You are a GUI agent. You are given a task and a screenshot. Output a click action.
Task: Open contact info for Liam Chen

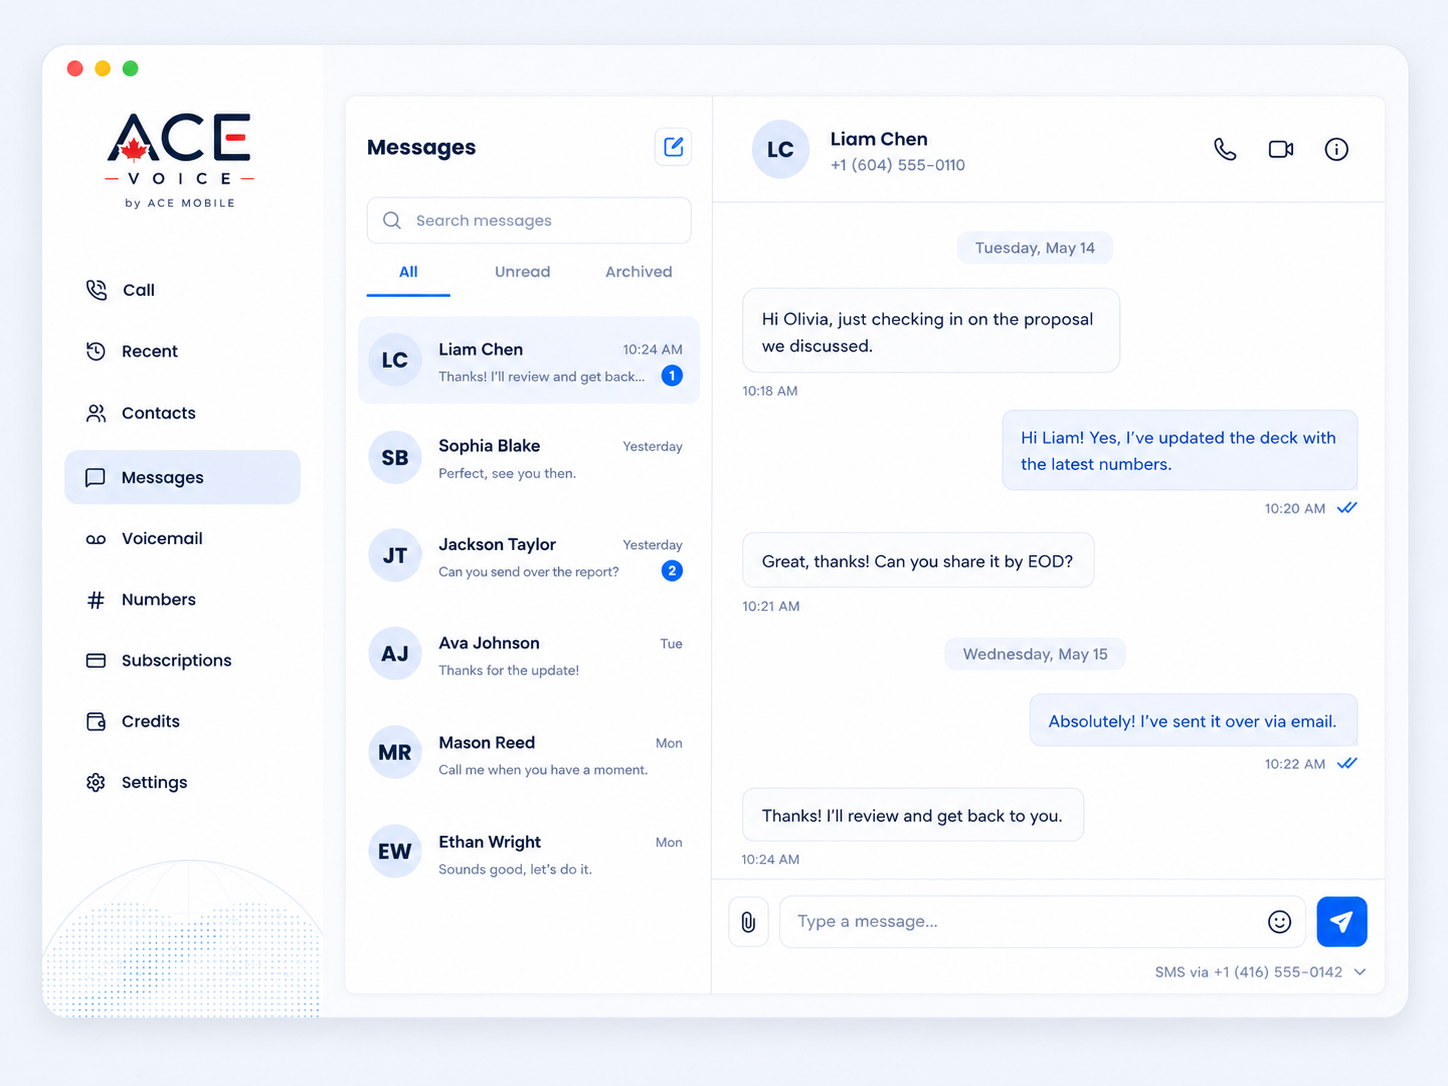[x=1337, y=149]
